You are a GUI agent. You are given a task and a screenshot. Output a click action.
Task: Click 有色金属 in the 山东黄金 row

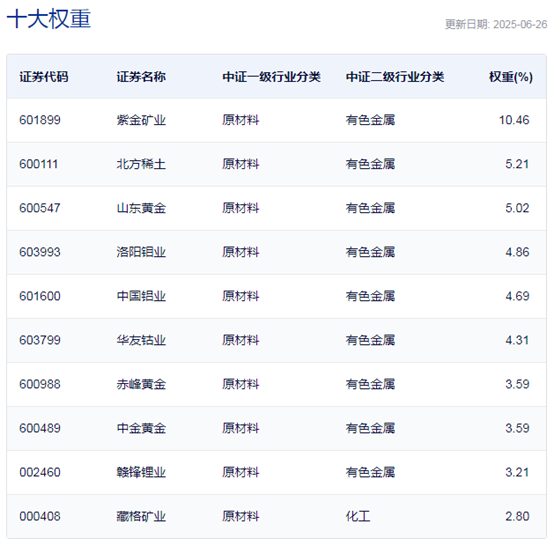[370, 208]
